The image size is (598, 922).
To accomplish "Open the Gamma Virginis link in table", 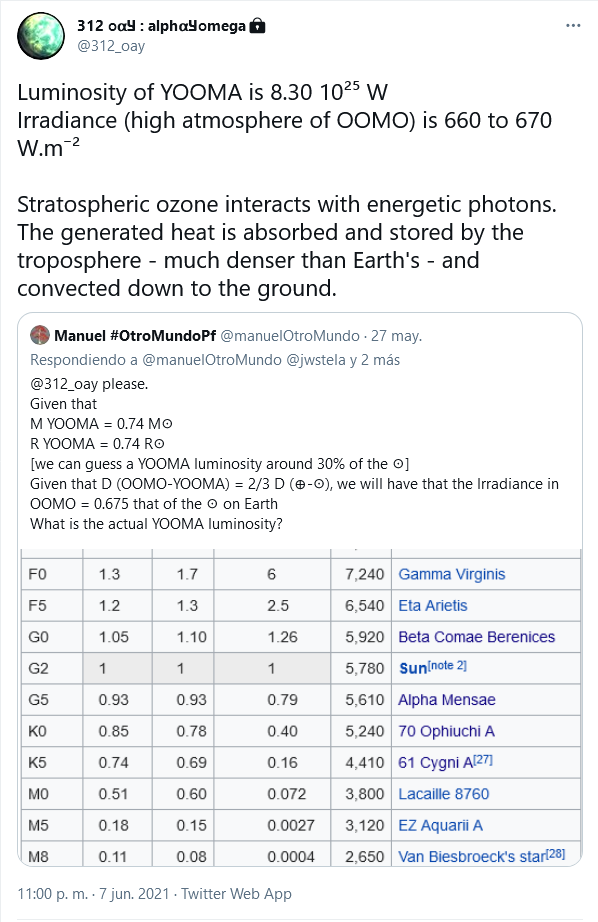I will (452, 574).
